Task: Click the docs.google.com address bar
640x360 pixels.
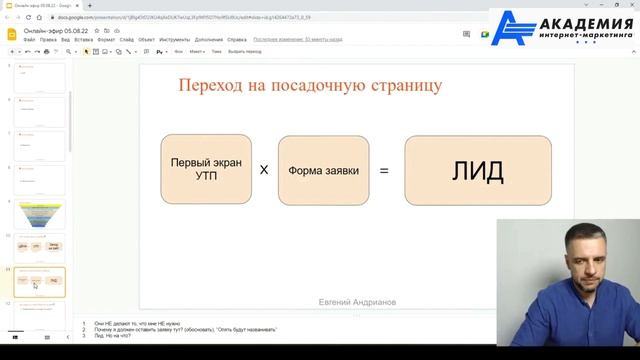Action: coord(184,18)
